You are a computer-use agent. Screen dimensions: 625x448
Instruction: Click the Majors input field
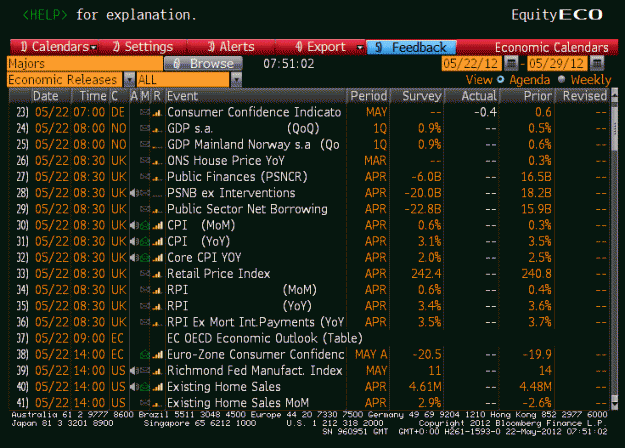[x=85, y=63]
